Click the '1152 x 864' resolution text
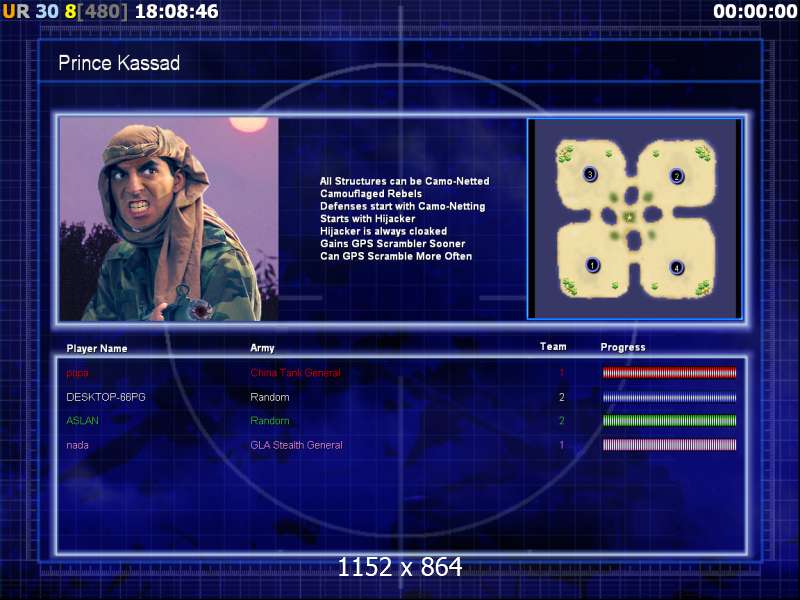The height and width of the screenshot is (600, 800). coord(400,567)
